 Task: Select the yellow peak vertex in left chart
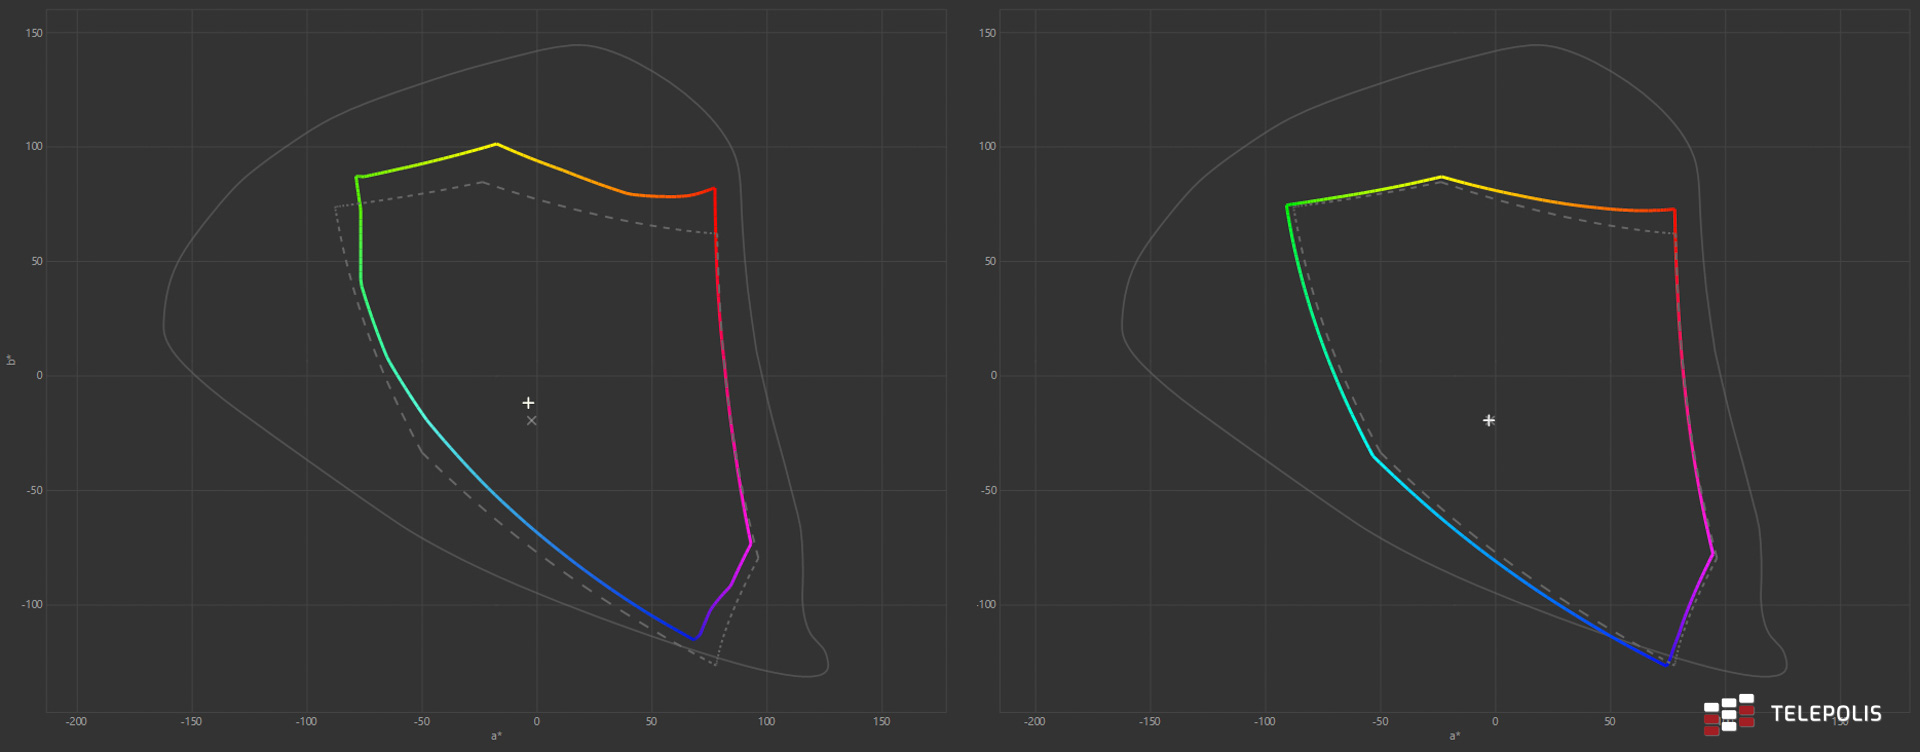coord(496,144)
